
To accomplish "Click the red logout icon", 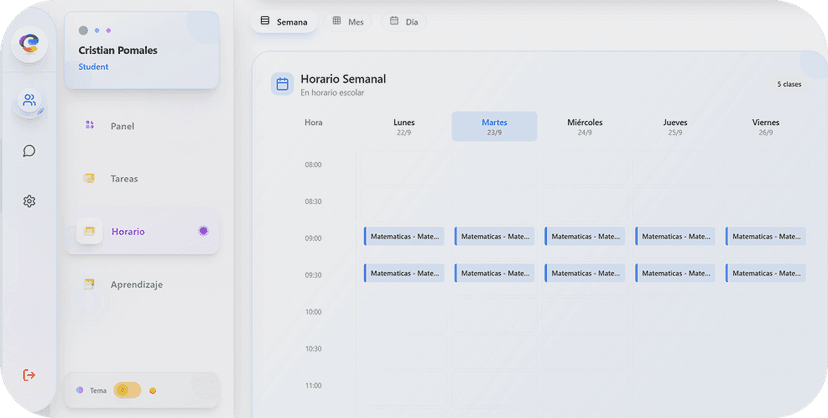I will [x=29, y=375].
